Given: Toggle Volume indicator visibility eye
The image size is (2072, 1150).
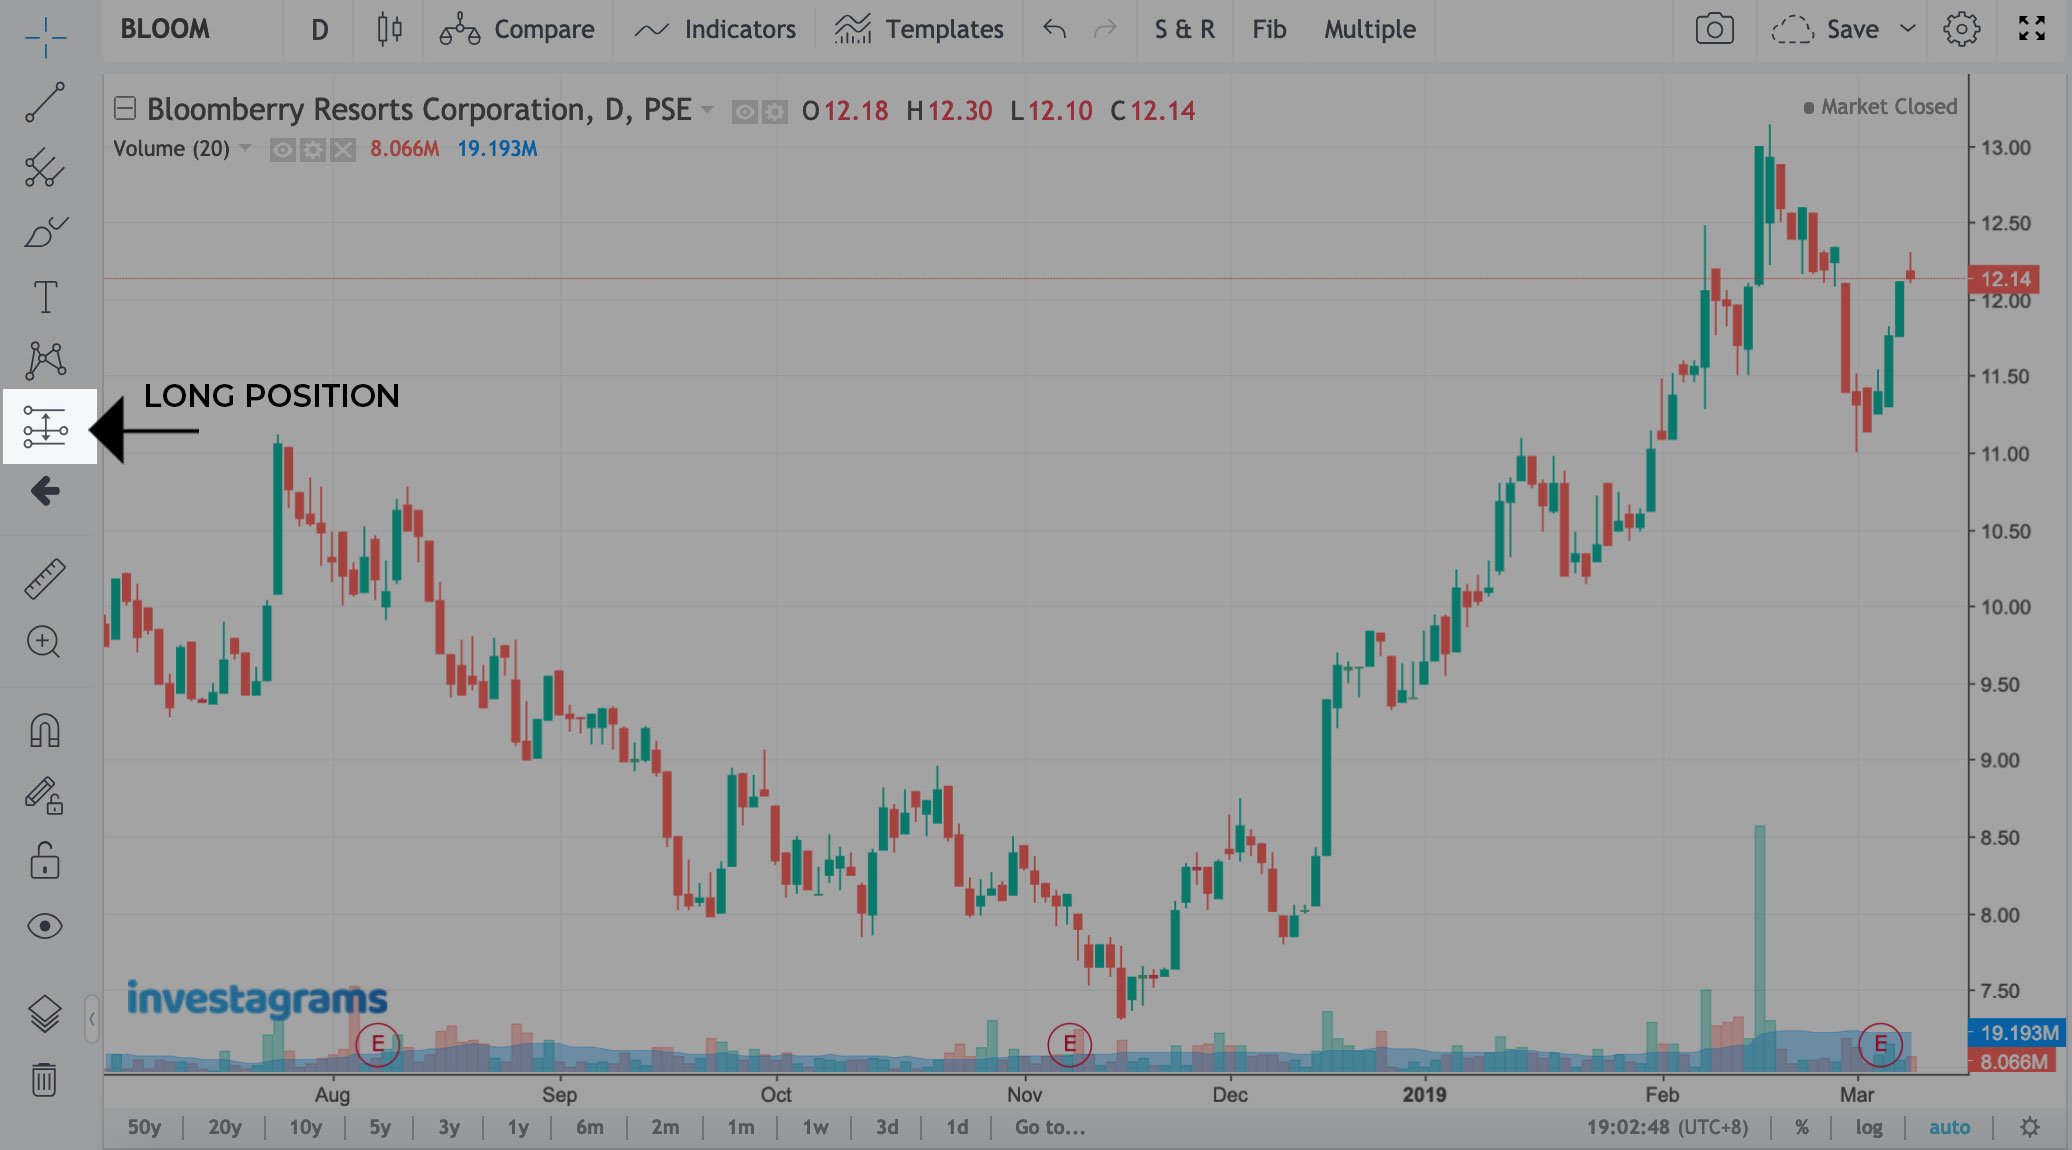Looking at the screenshot, I should [x=283, y=150].
